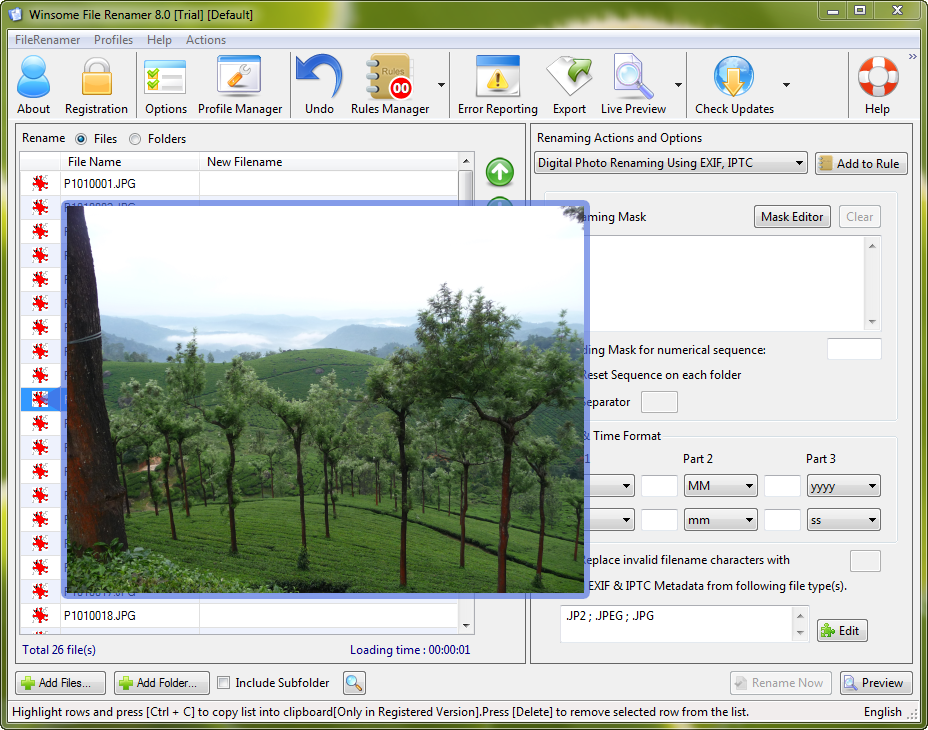Image resolution: width=928 pixels, height=730 pixels.
Task: Click the File Name column header
Action: [x=130, y=162]
